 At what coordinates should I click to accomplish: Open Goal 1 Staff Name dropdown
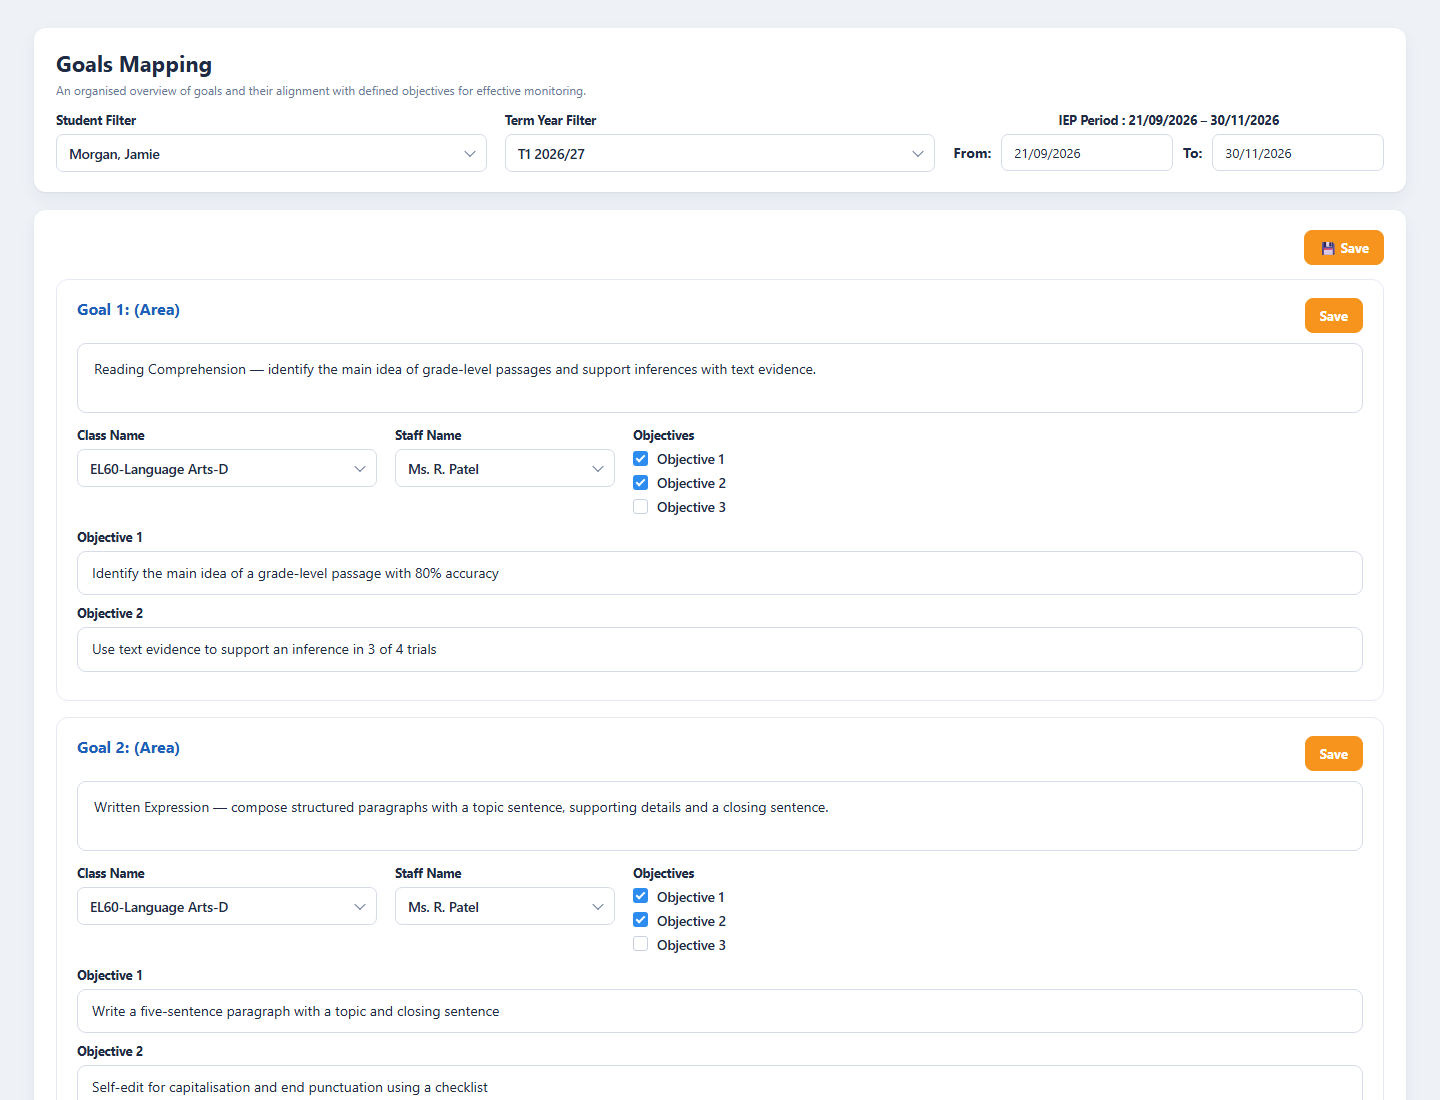pos(504,468)
